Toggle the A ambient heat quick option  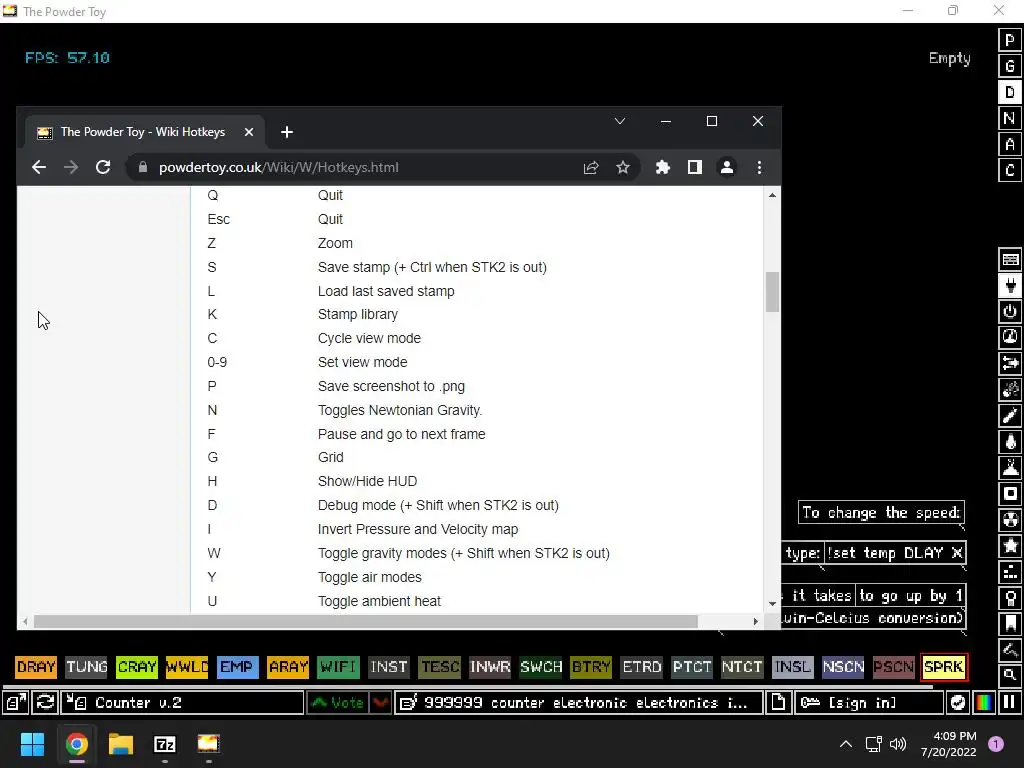pos(1010,144)
